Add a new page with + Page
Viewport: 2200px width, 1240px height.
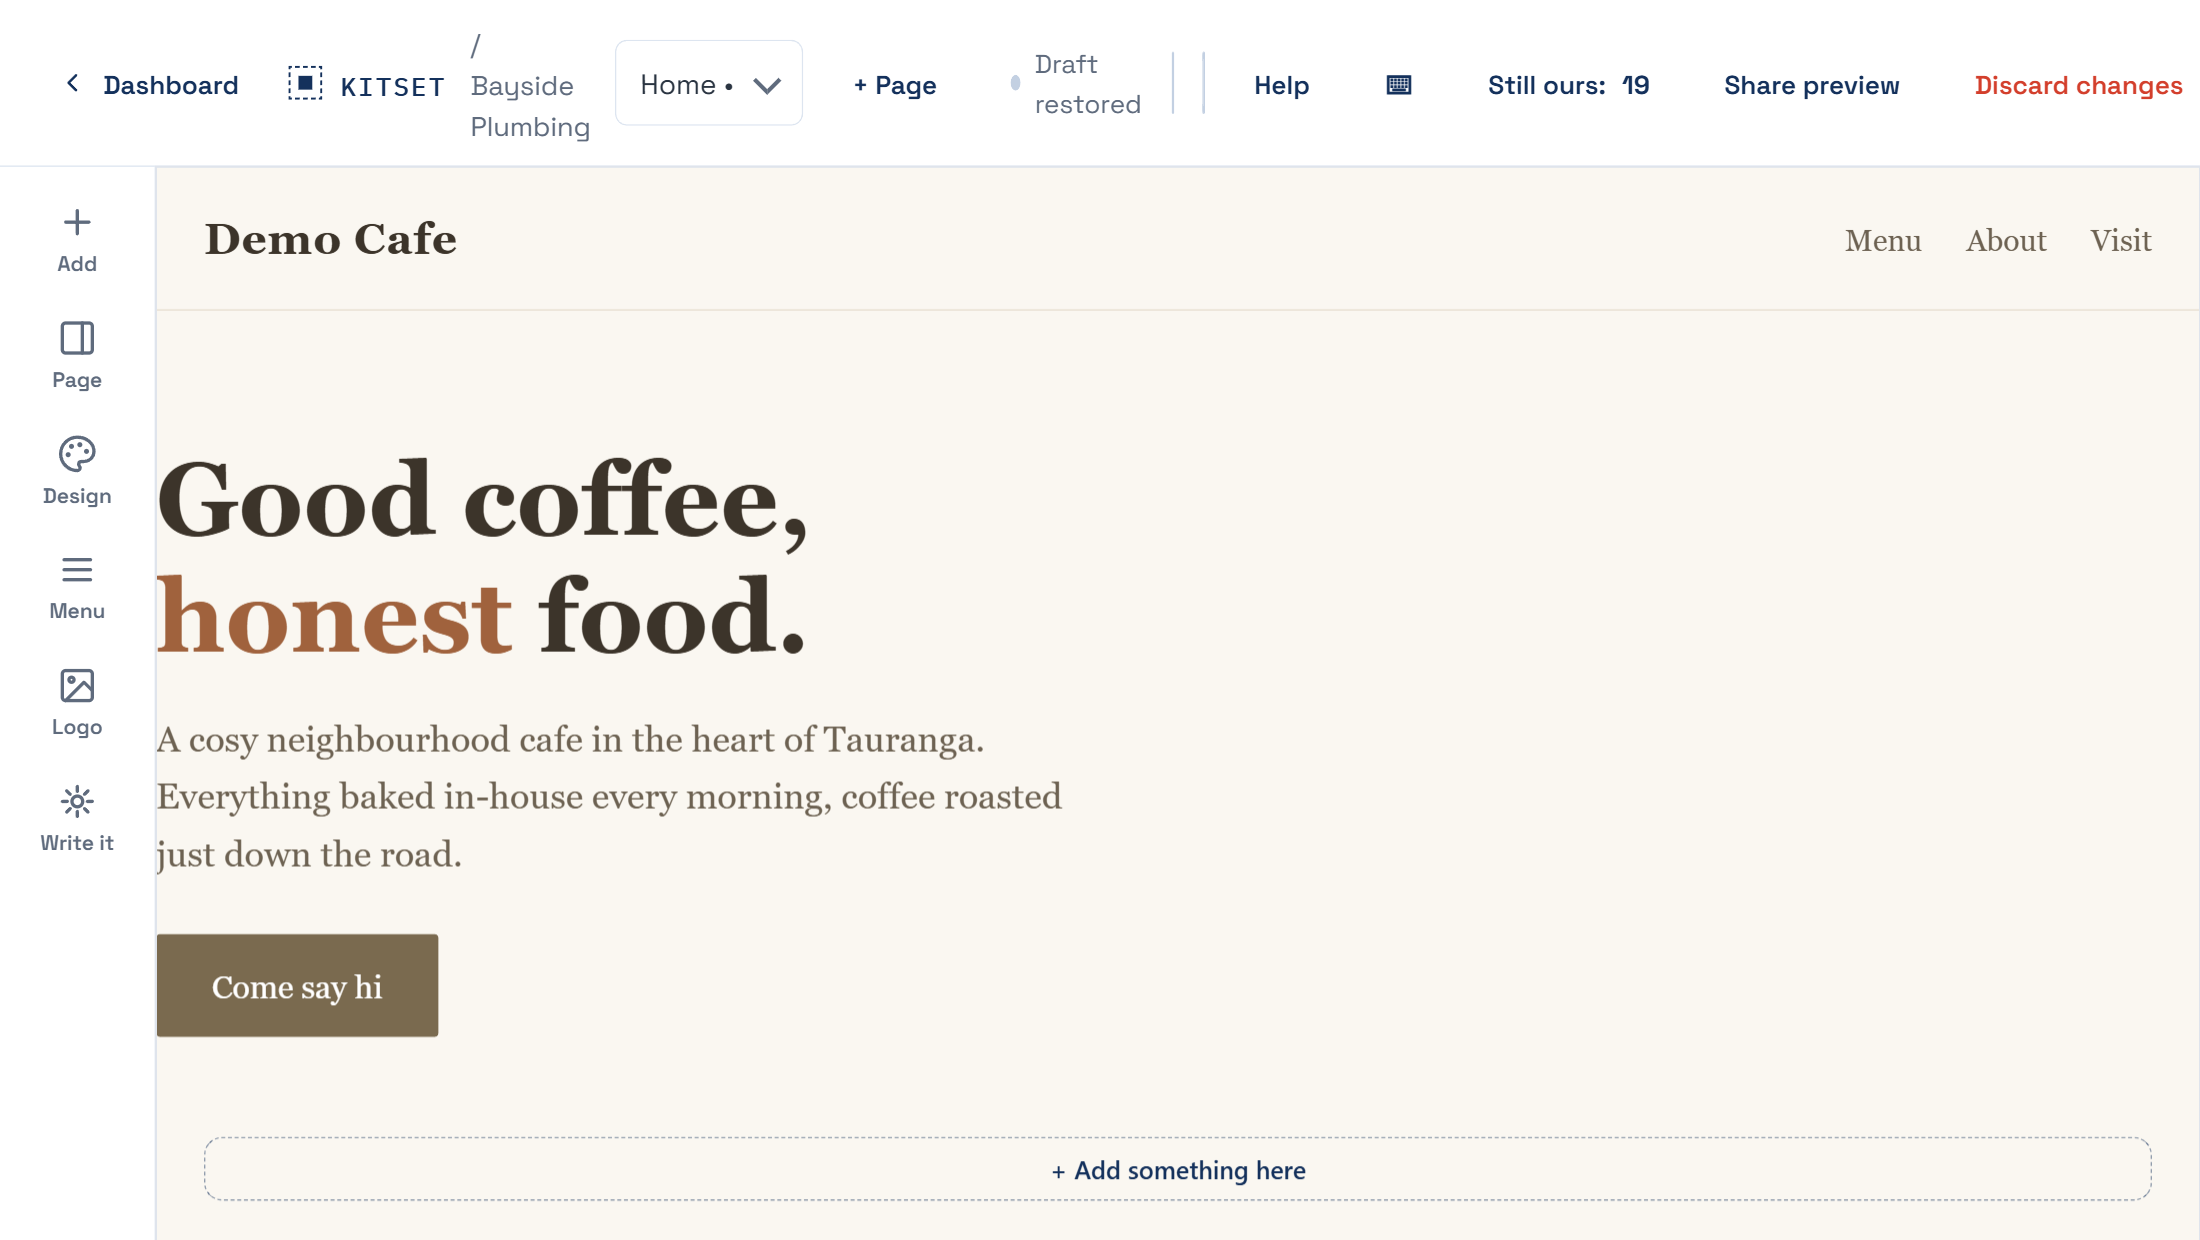(895, 86)
